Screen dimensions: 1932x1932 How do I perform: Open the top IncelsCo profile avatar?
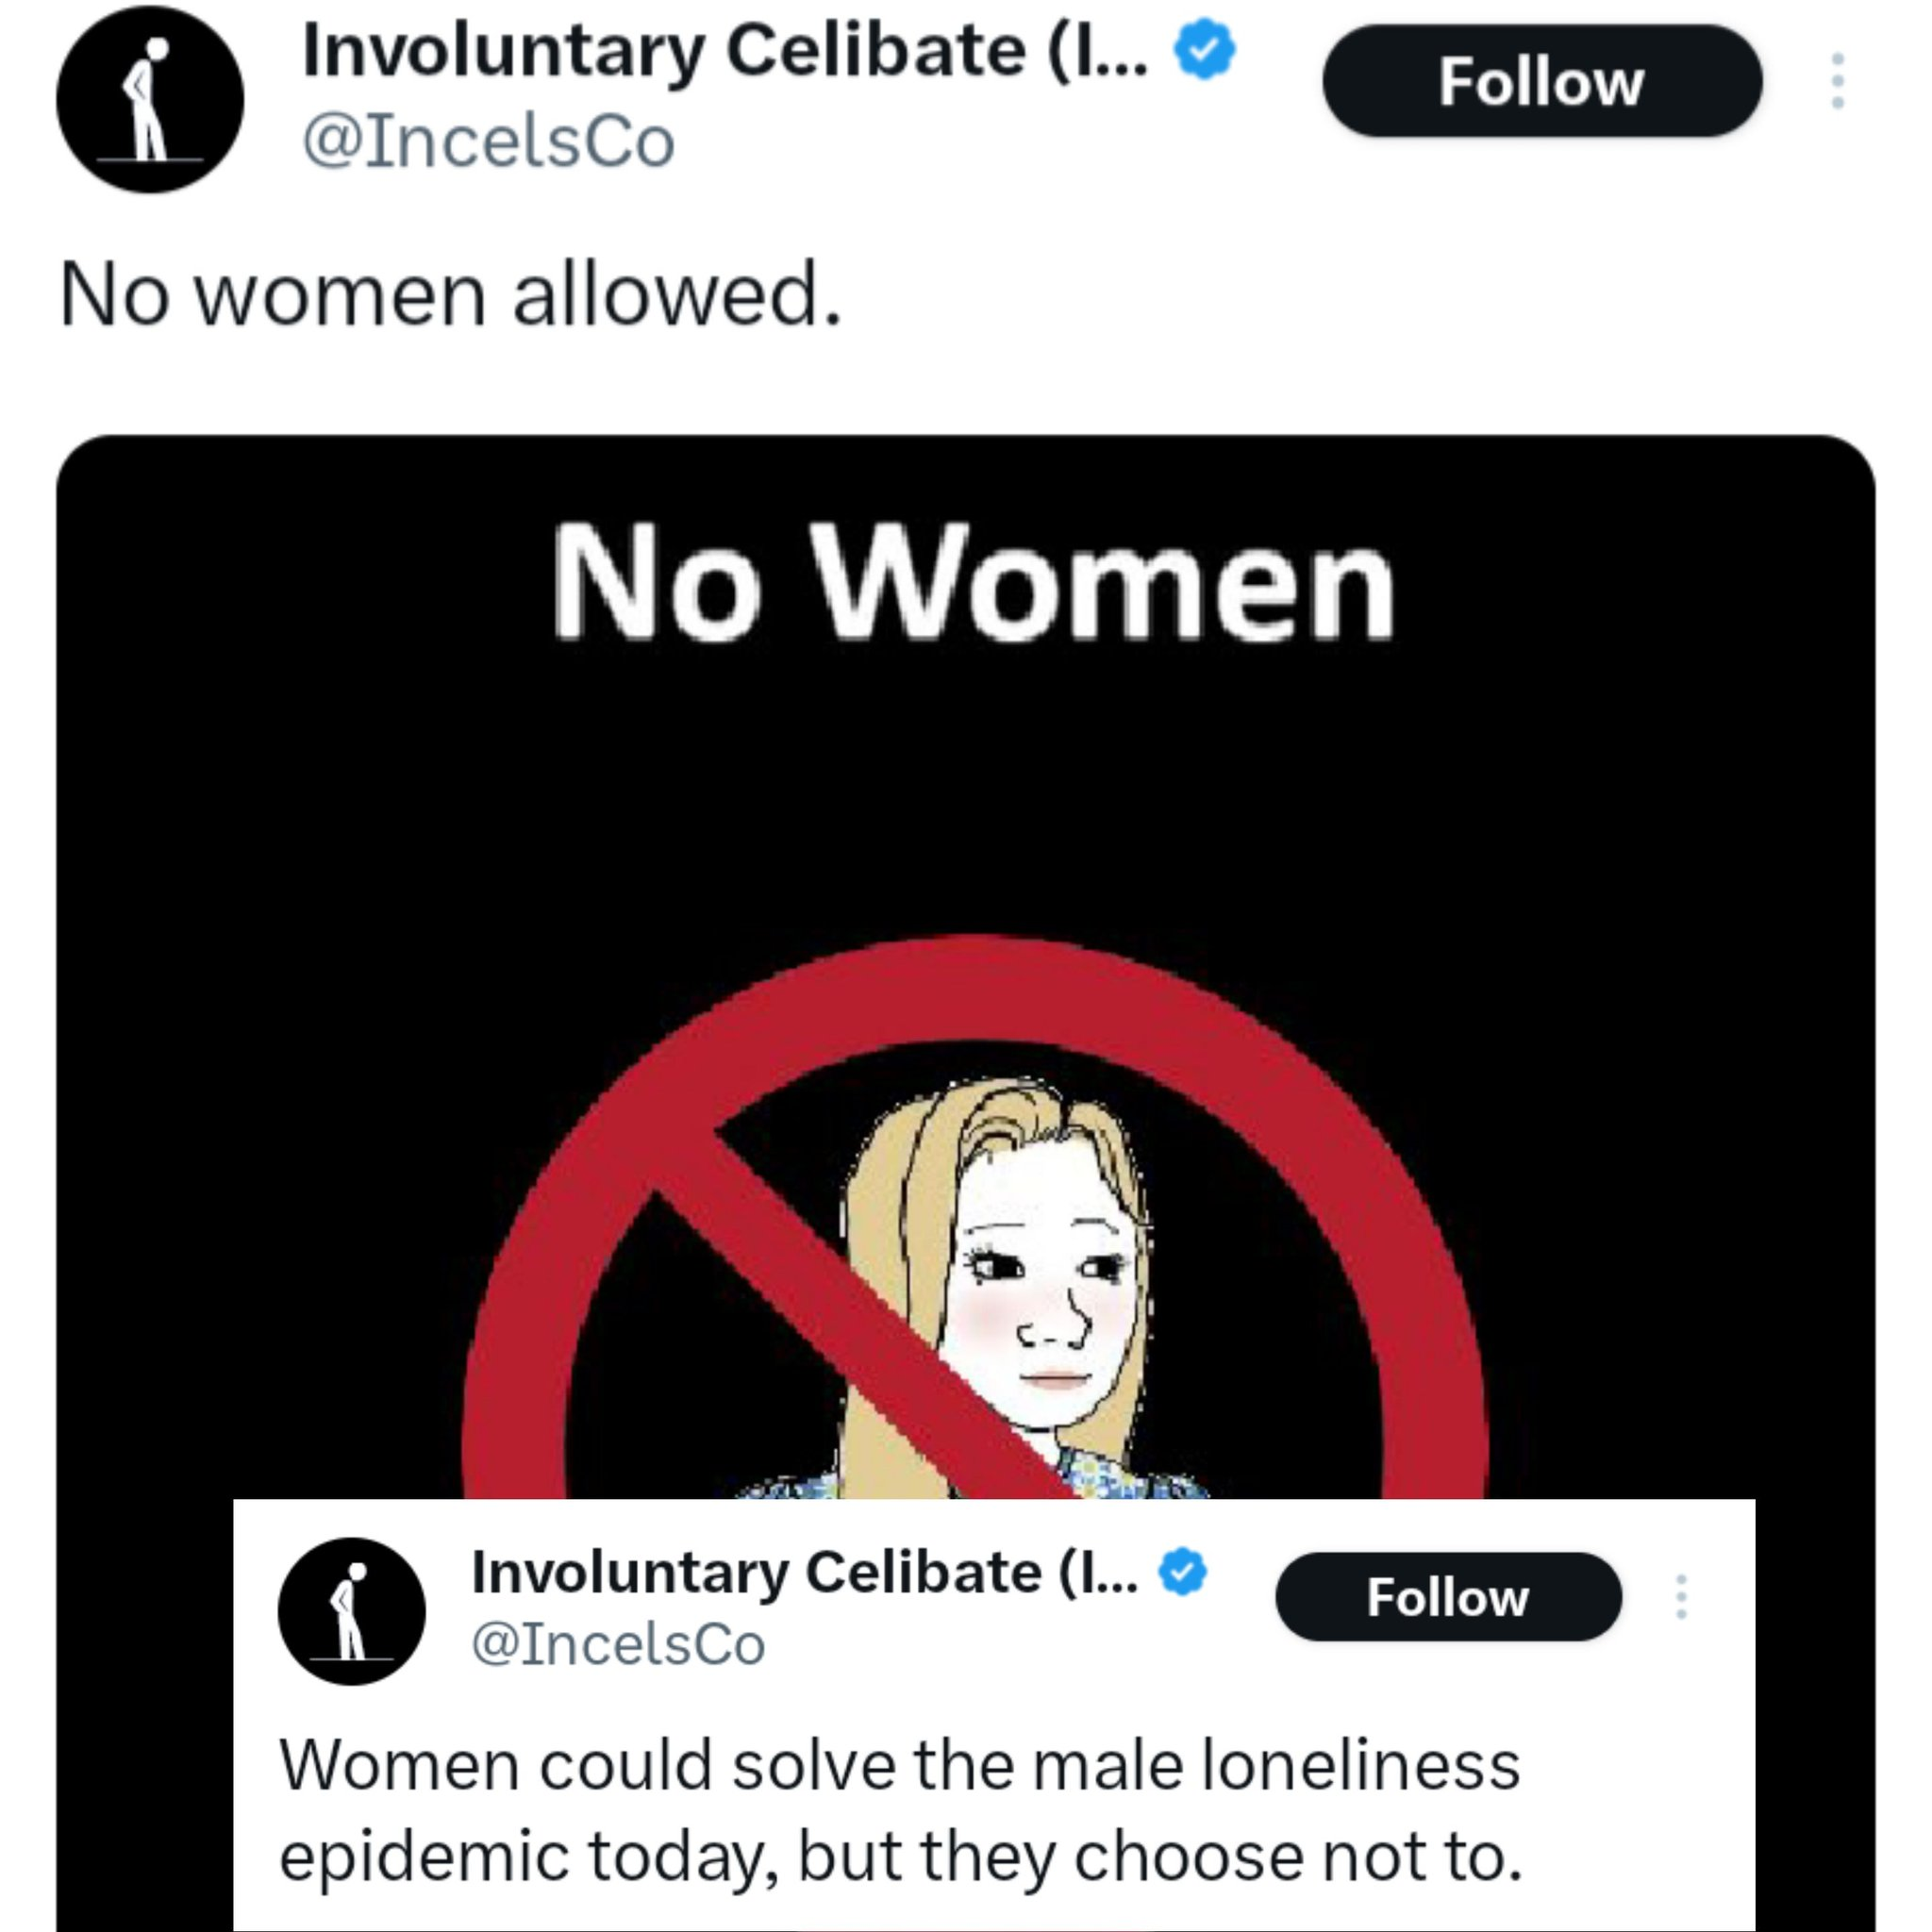pos(150,99)
